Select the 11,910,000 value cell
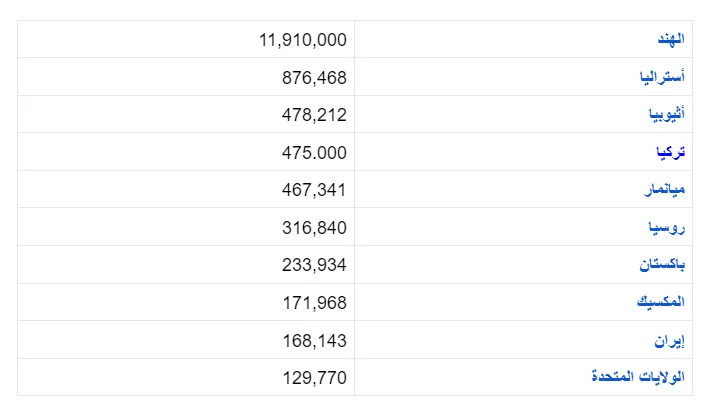 pyautogui.click(x=186, y=39)
